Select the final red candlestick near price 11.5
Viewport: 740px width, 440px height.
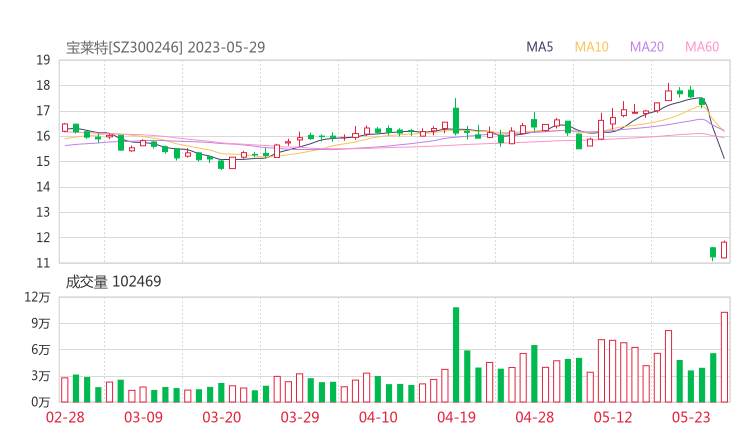pos(724,250)
